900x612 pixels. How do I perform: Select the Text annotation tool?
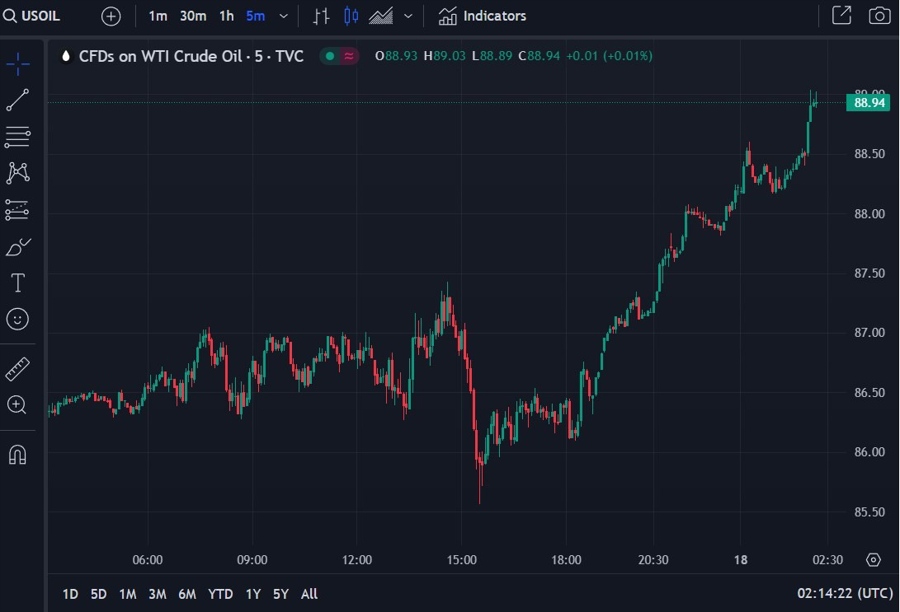pyautogui.click(x=18, y=282)
